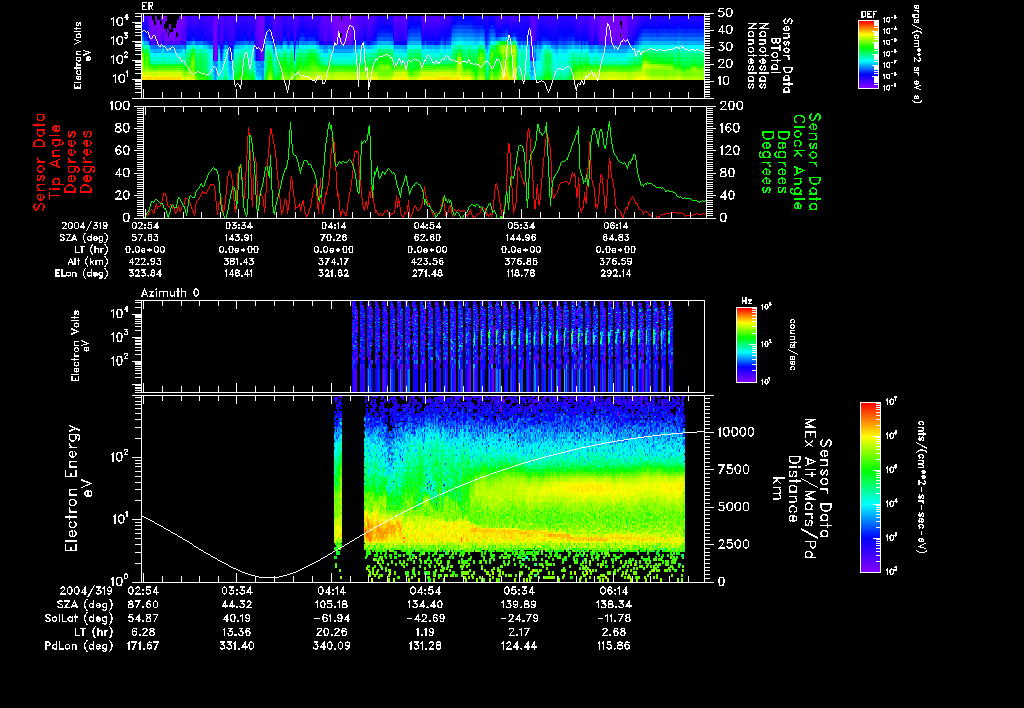Click the 10000 km distance tick label
This screenshot has height=708, width=1024.
(736, 432)
